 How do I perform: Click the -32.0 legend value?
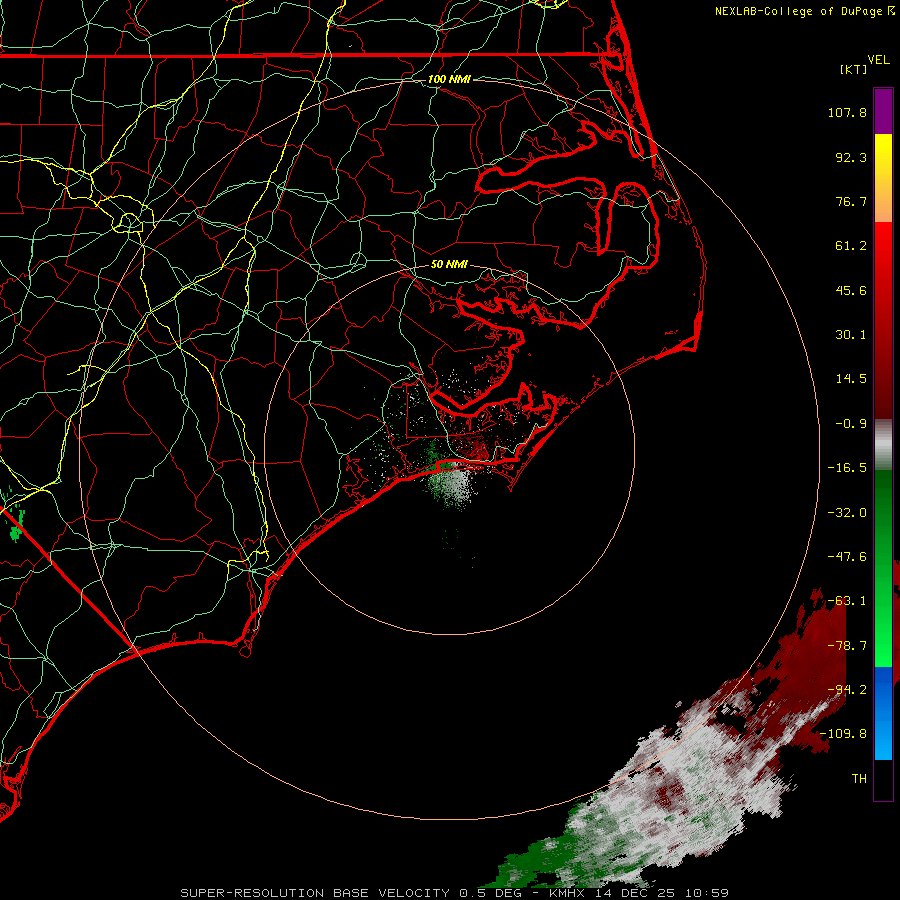coord(847,513)
